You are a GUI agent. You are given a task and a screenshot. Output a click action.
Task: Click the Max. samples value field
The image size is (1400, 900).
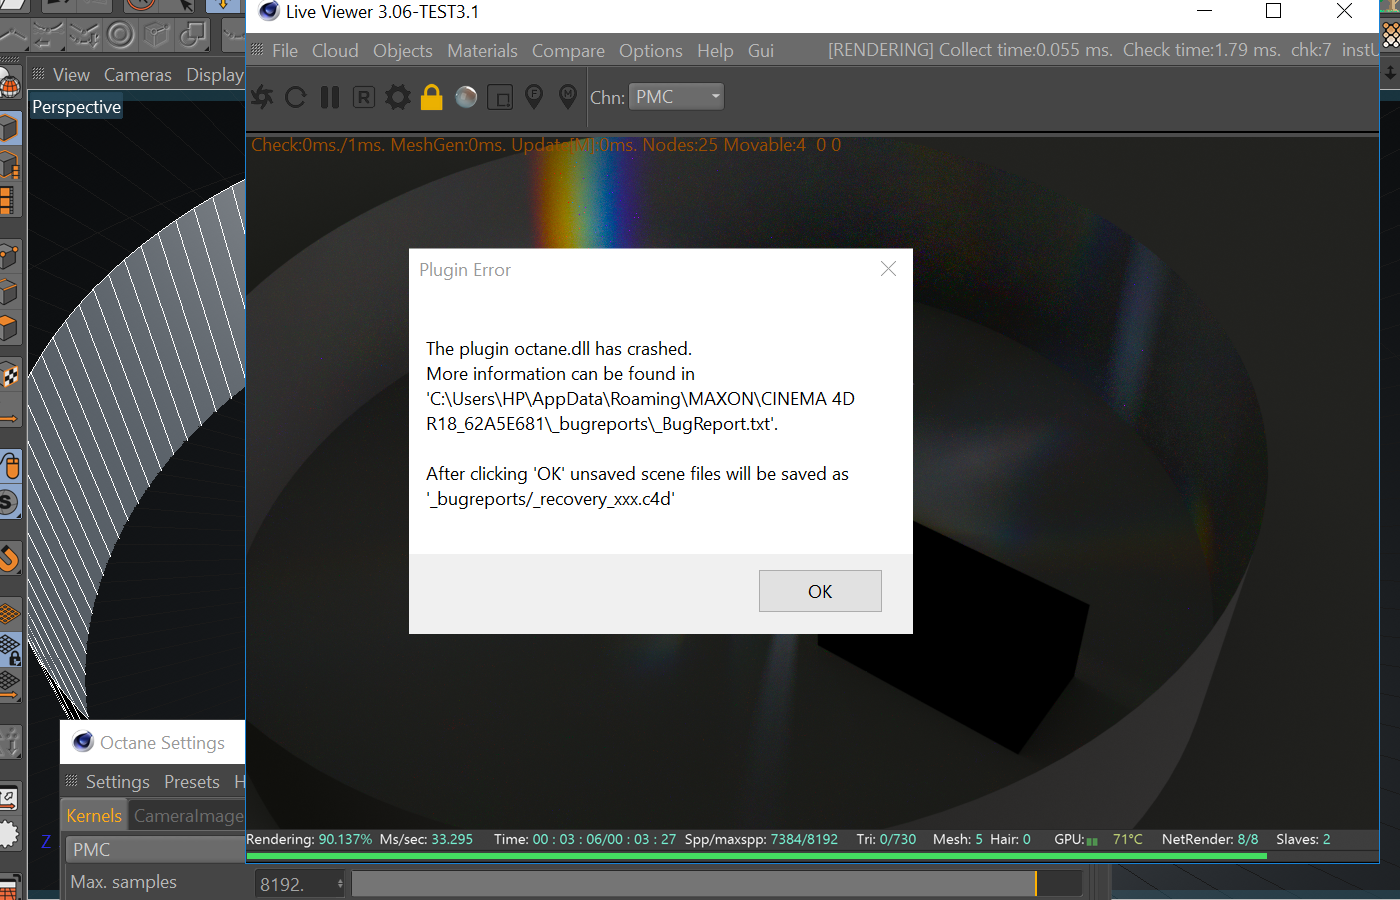(x=294, y=884)
